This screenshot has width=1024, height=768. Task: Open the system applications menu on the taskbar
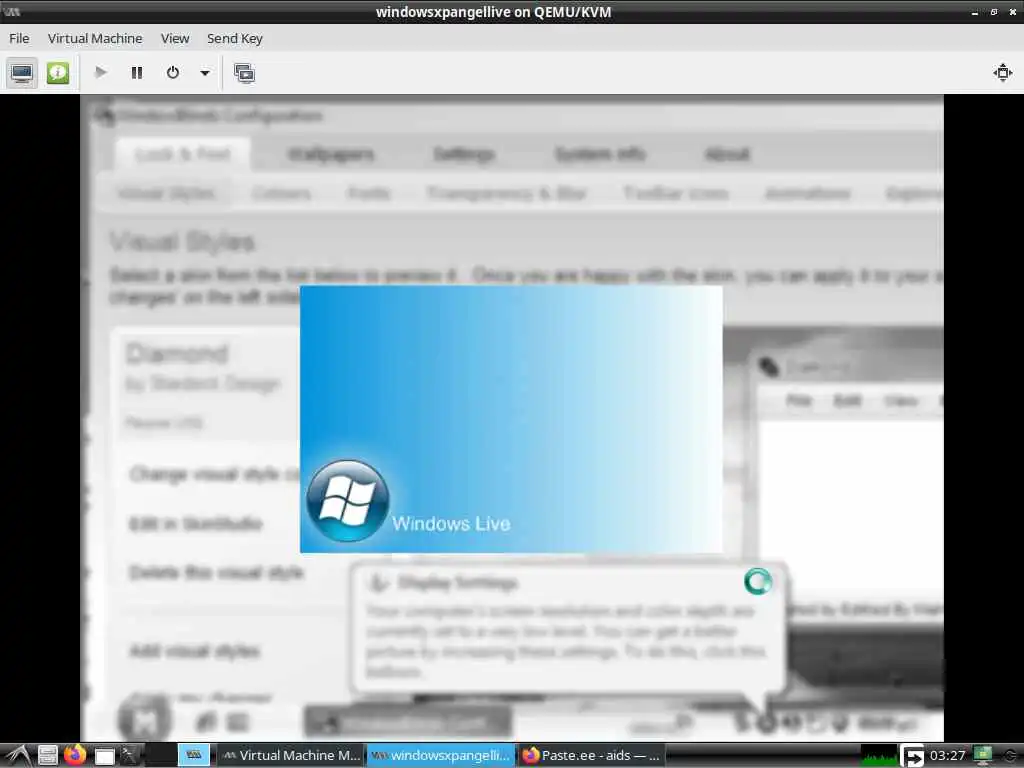(x=18, y=756)
